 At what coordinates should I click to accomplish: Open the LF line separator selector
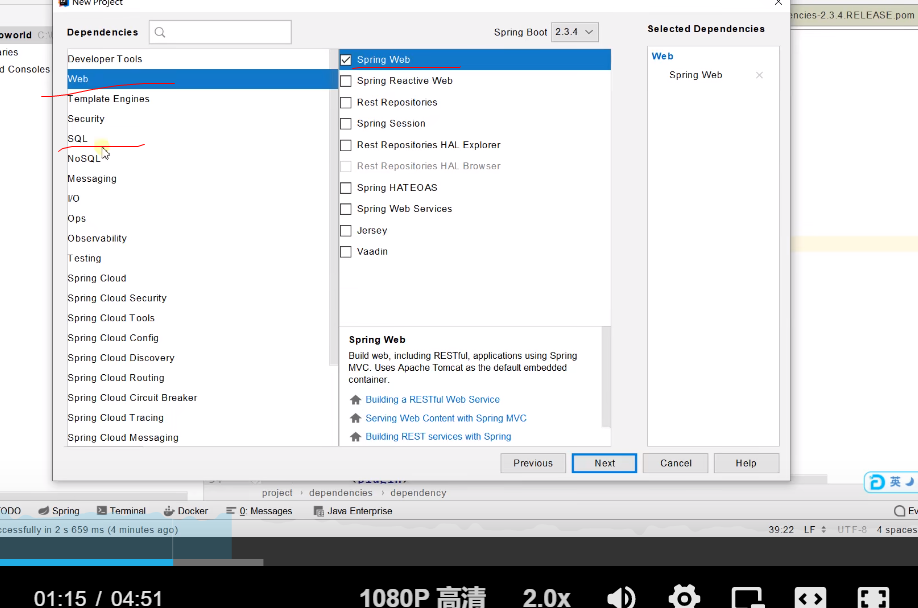[x=814, y=530]
